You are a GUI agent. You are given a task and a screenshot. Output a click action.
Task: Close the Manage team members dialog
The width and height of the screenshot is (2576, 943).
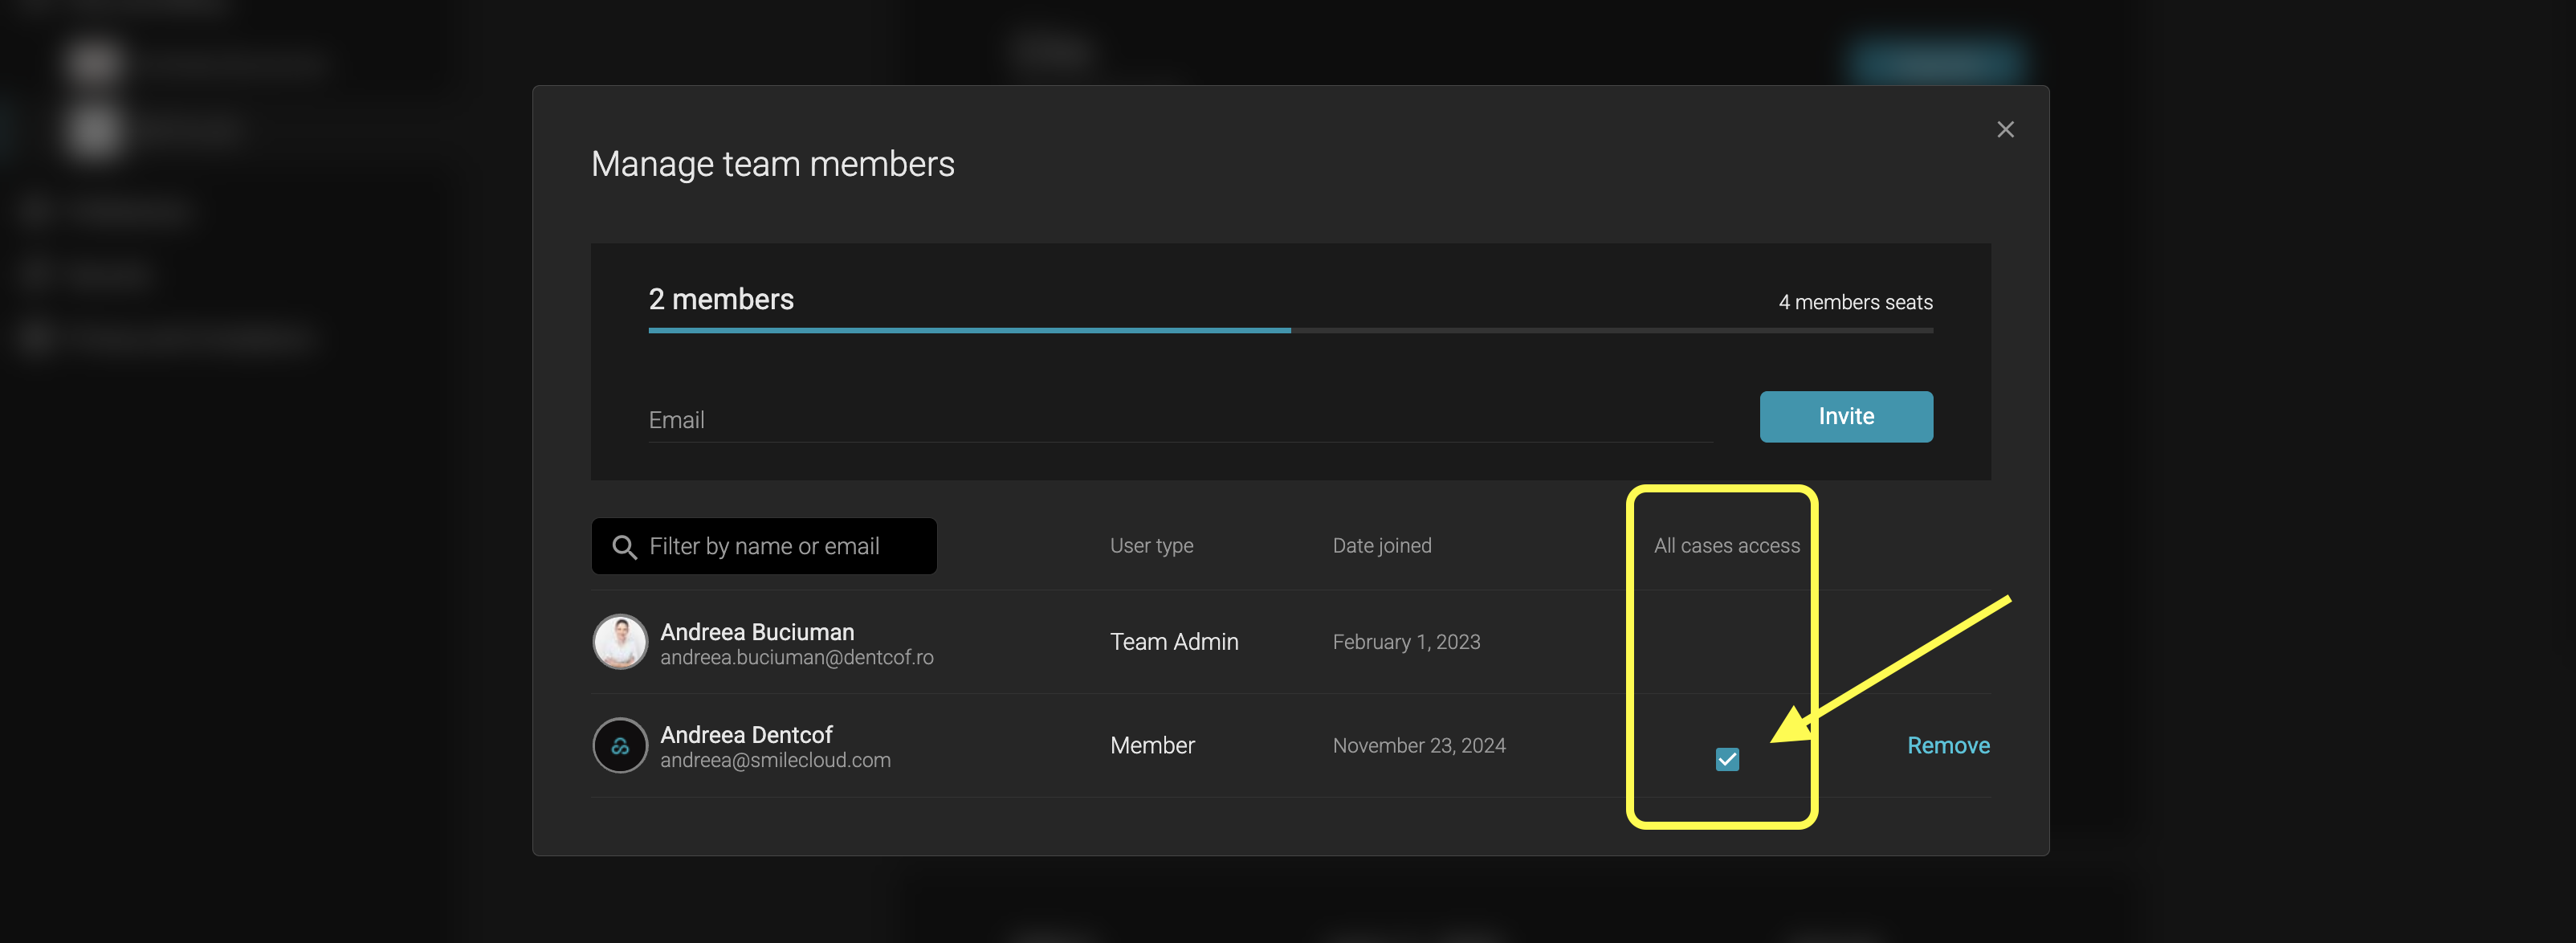2004,130
